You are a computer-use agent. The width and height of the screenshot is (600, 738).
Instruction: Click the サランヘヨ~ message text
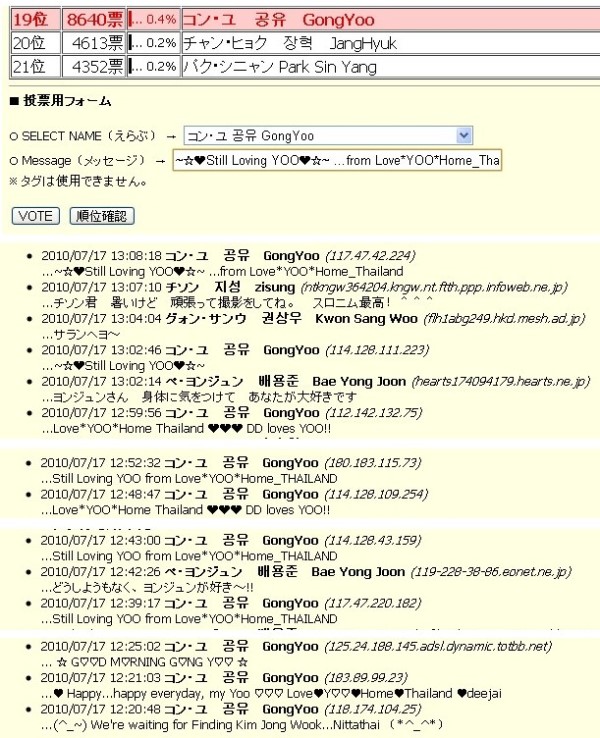(80, 335)
